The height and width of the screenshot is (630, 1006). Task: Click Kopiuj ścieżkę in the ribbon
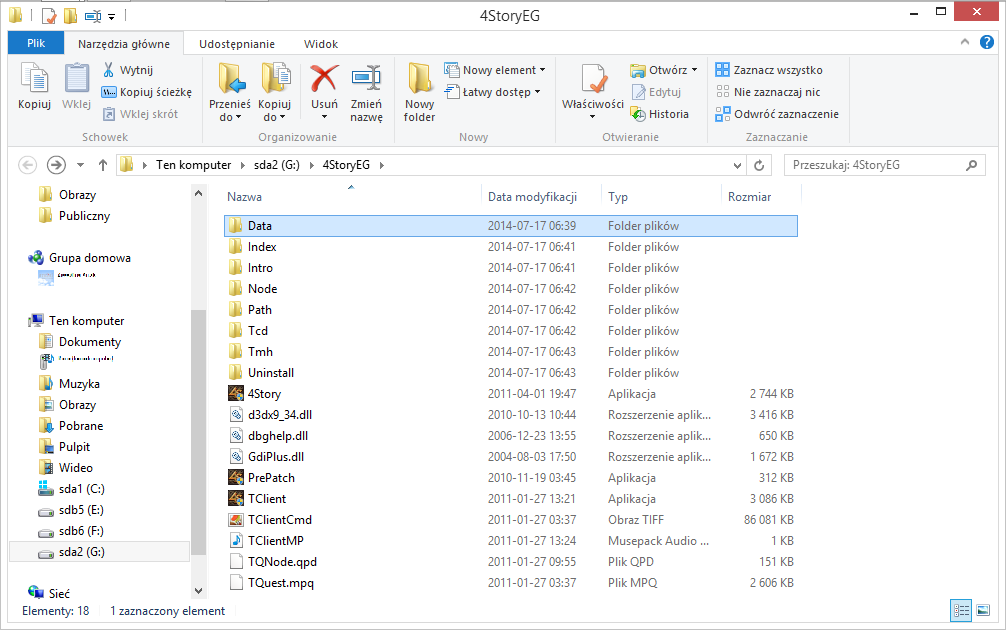[147, 92]
